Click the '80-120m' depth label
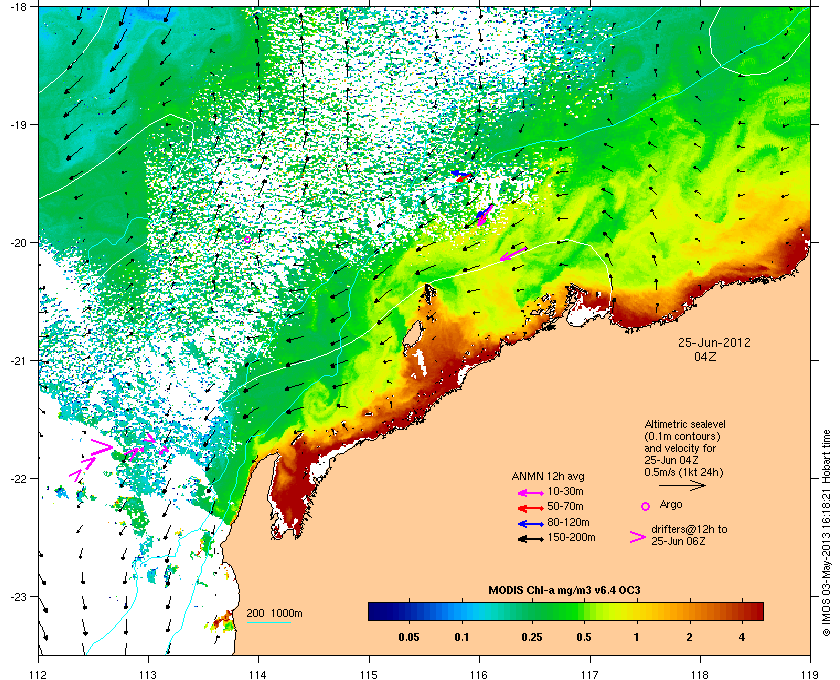 568,522
